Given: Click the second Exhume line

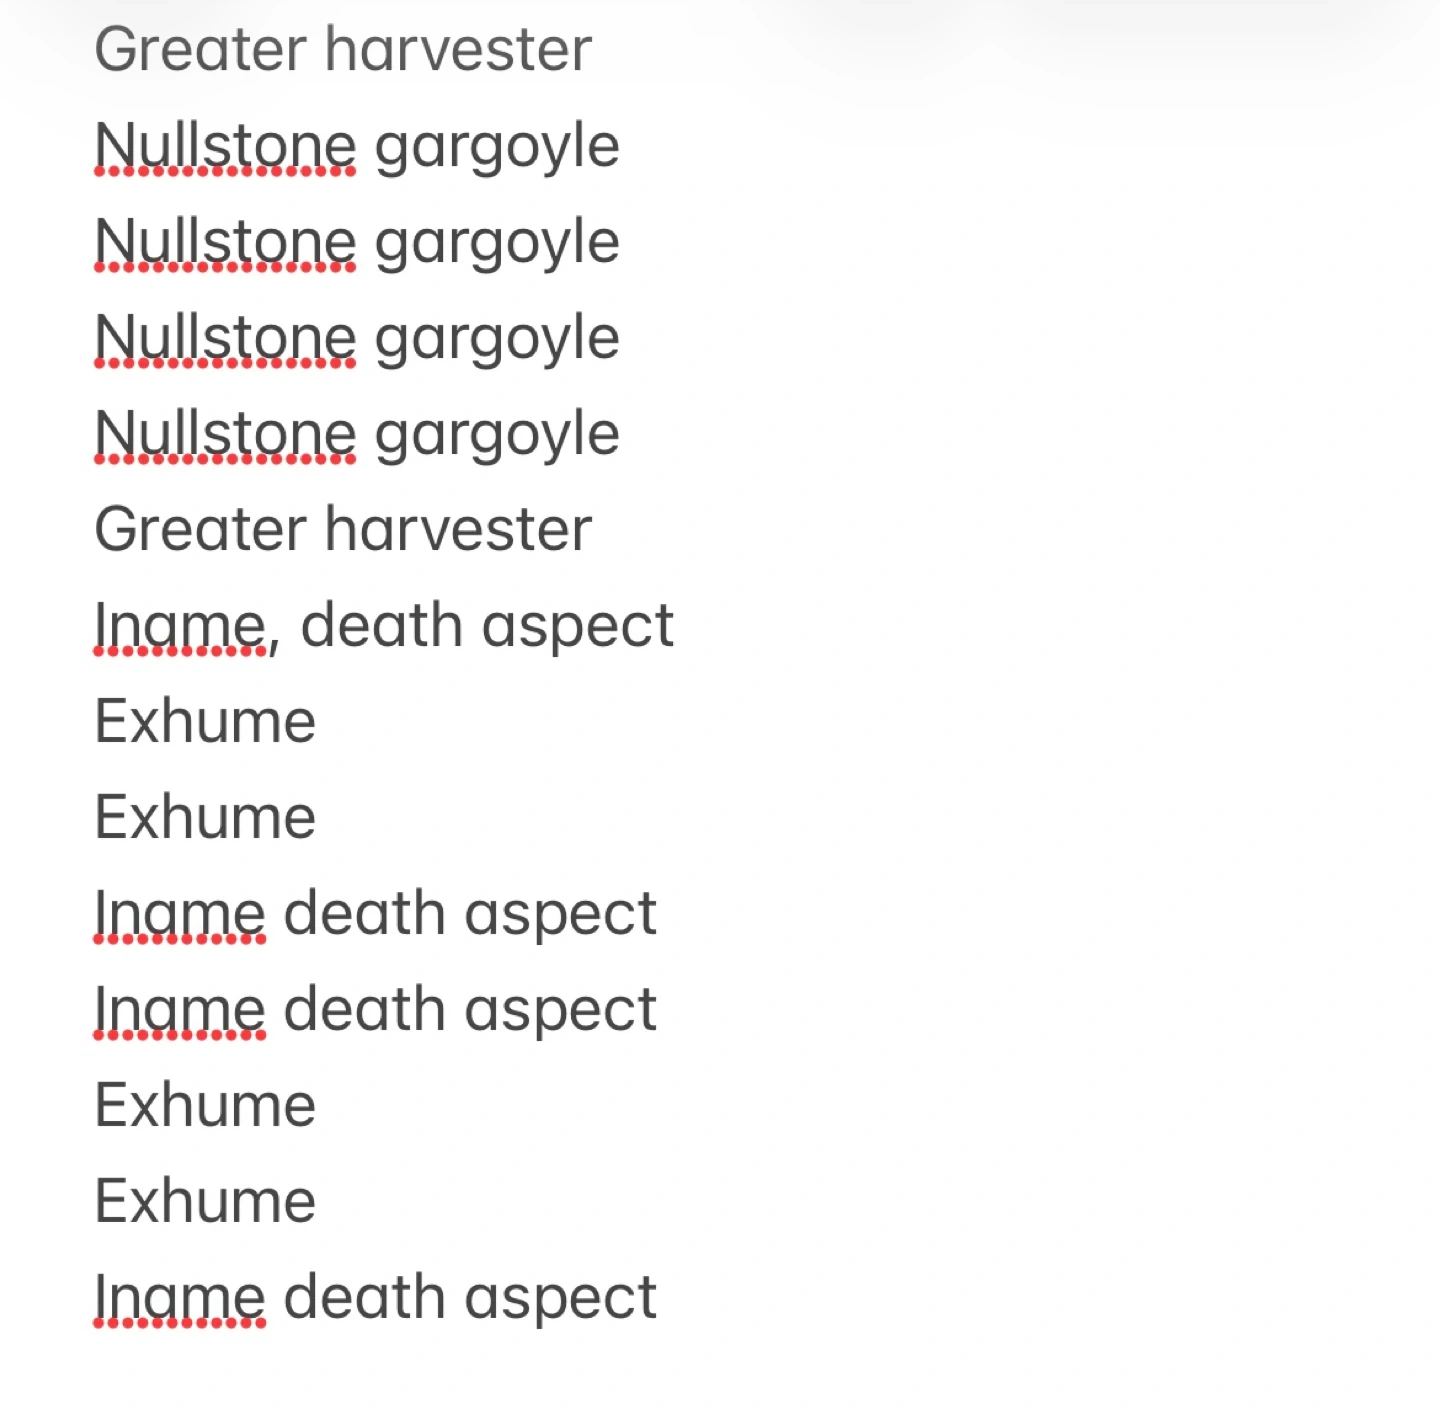Looking at the screenshot, I should tap(205, 817).
